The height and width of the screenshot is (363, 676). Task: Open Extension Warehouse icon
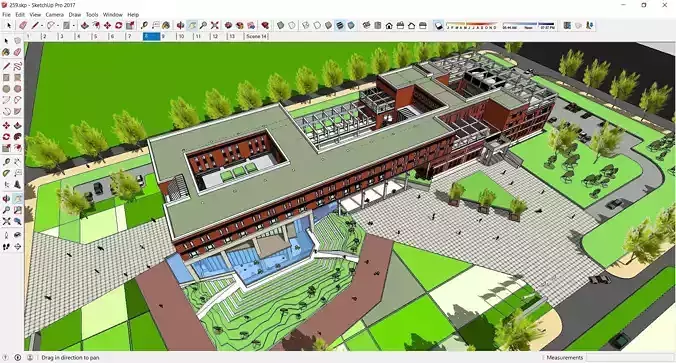coord(240,25)
